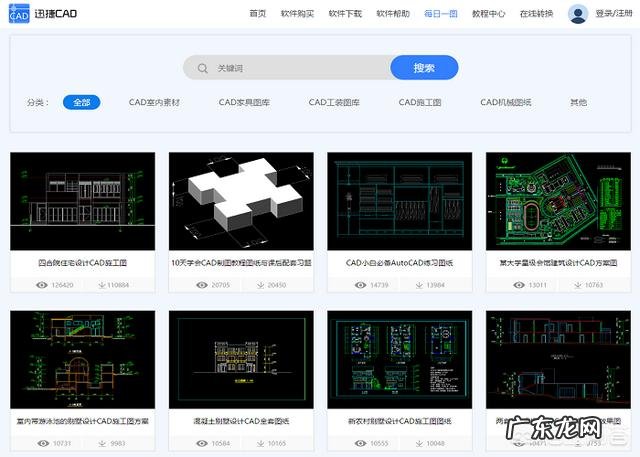Open the campus site plan thumbnail

click(558, 201)
